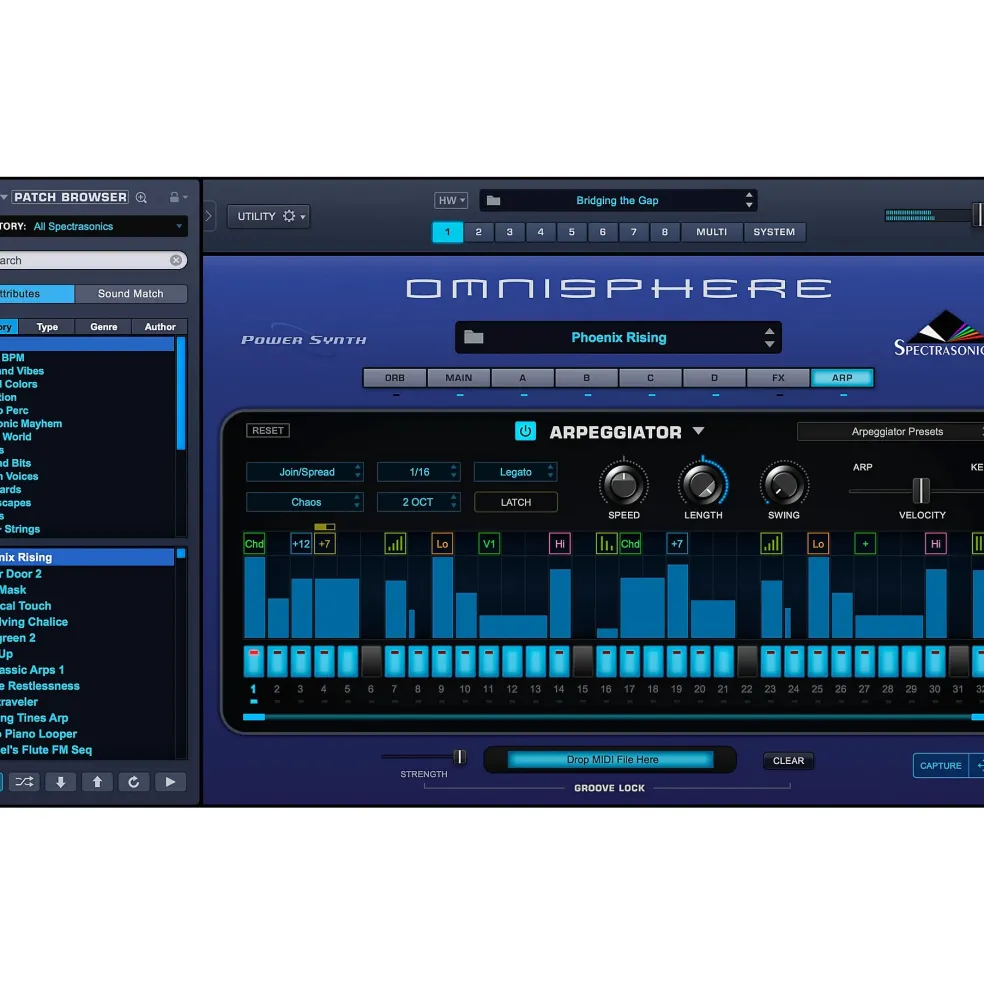The height and width of the screenshot is (985, 984).
Task: Click the arp velocity slider handle
Action: pos(921,491)
